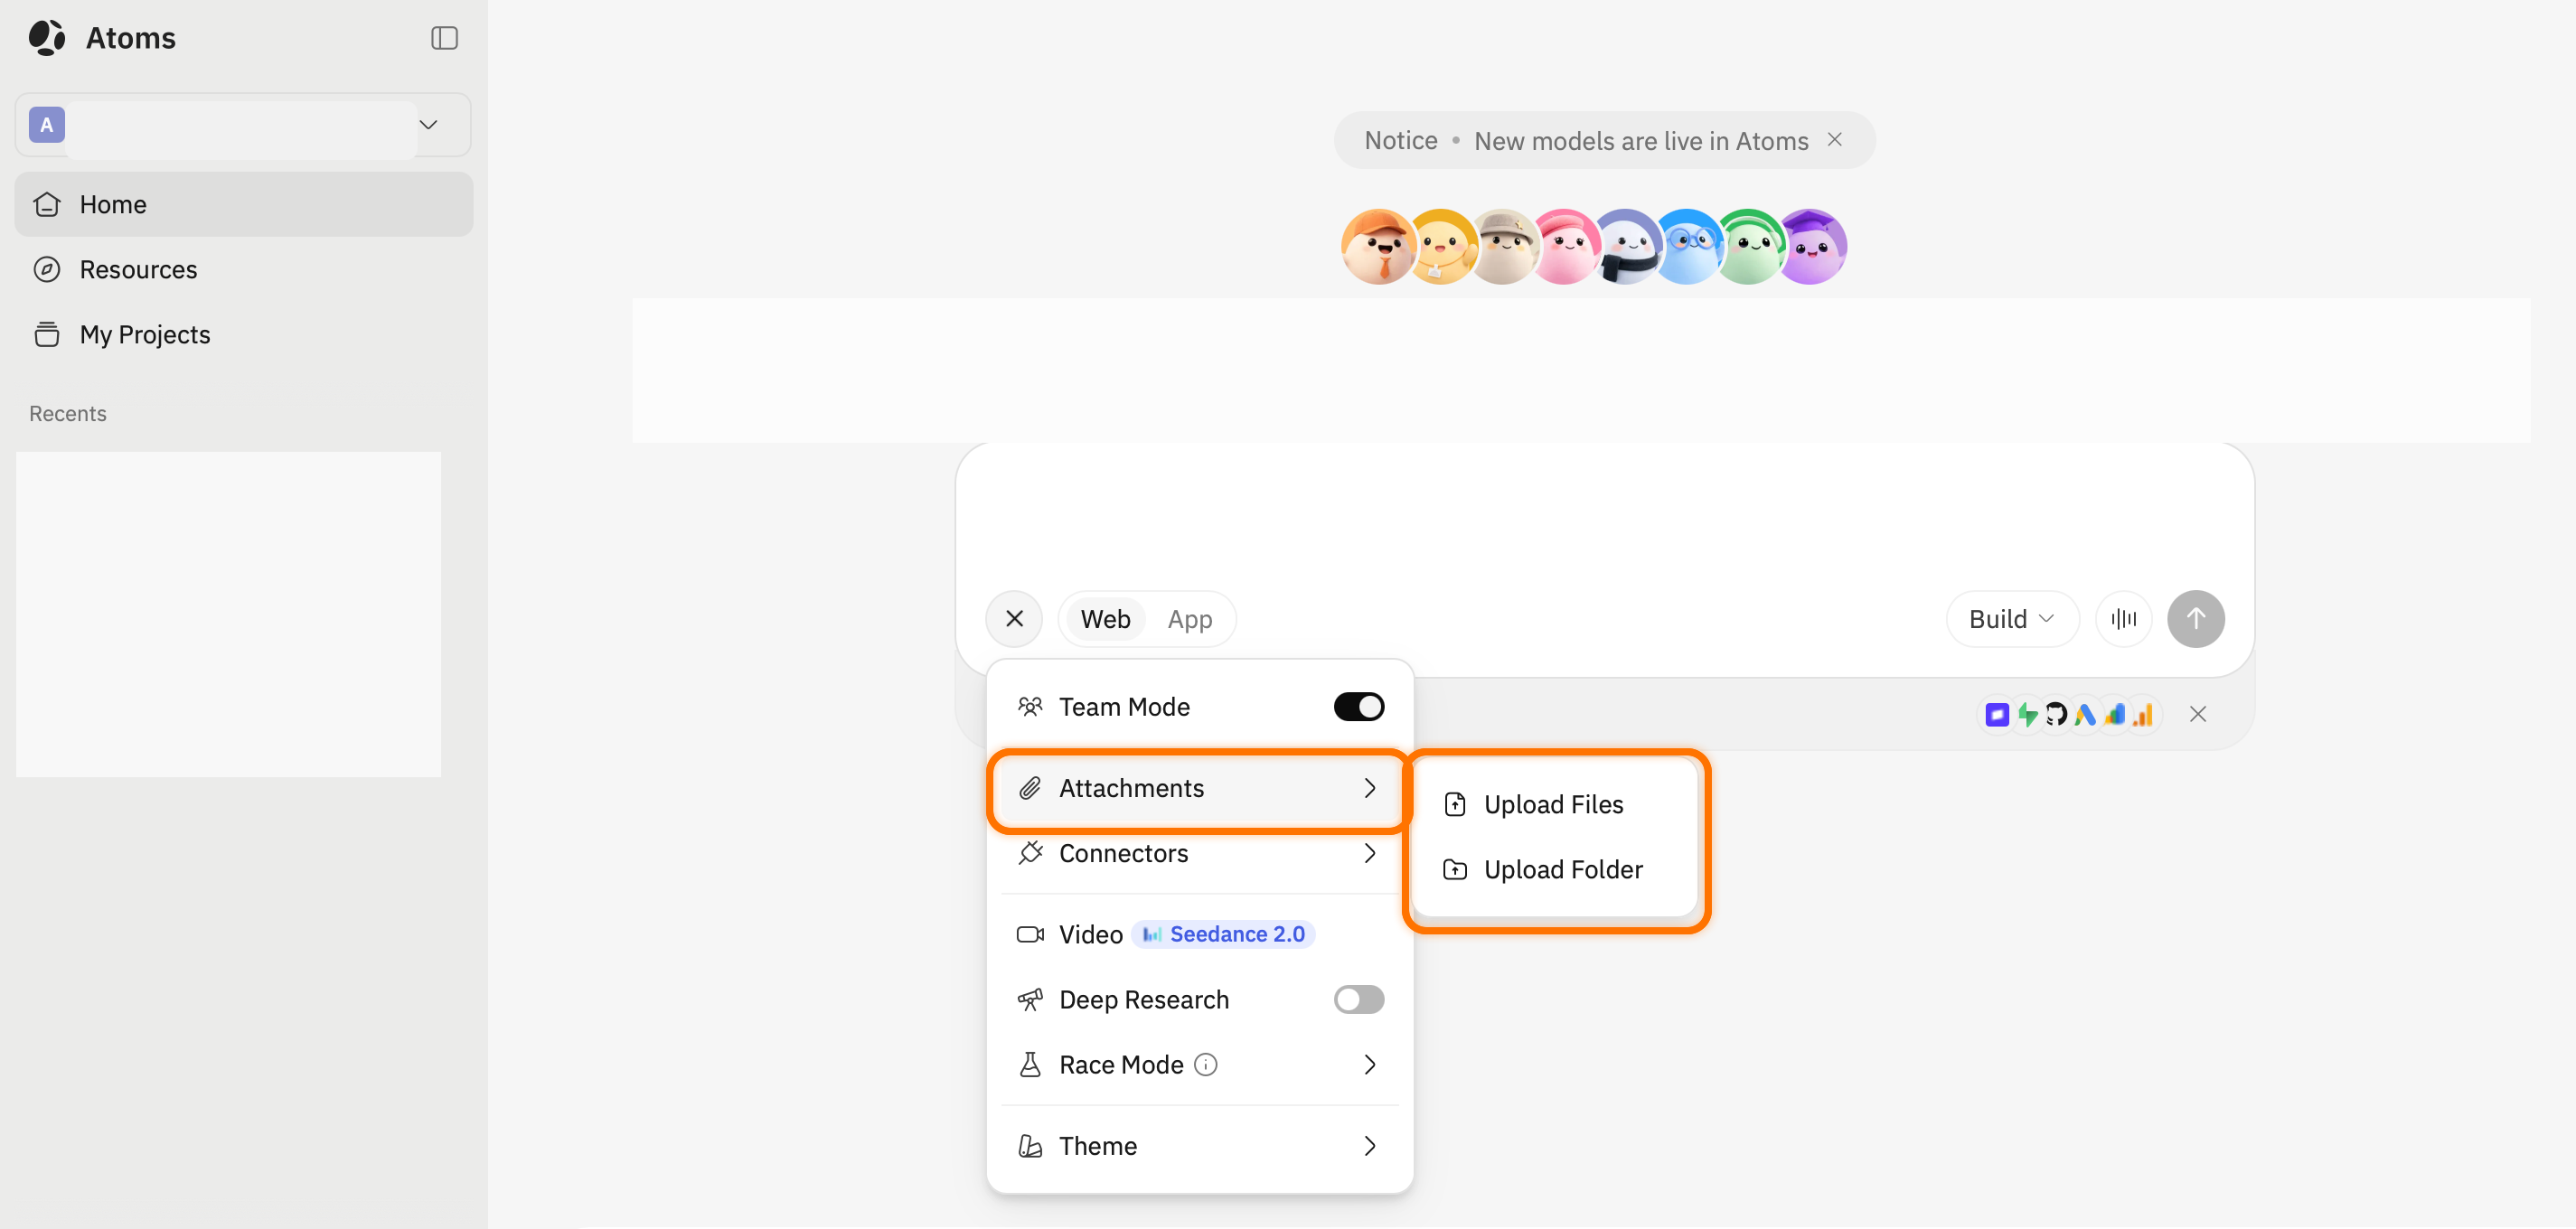This screenshot has height=1229, width=2576.
Task: Open Resources in the sidebar
Action: (x=243, y=269)
